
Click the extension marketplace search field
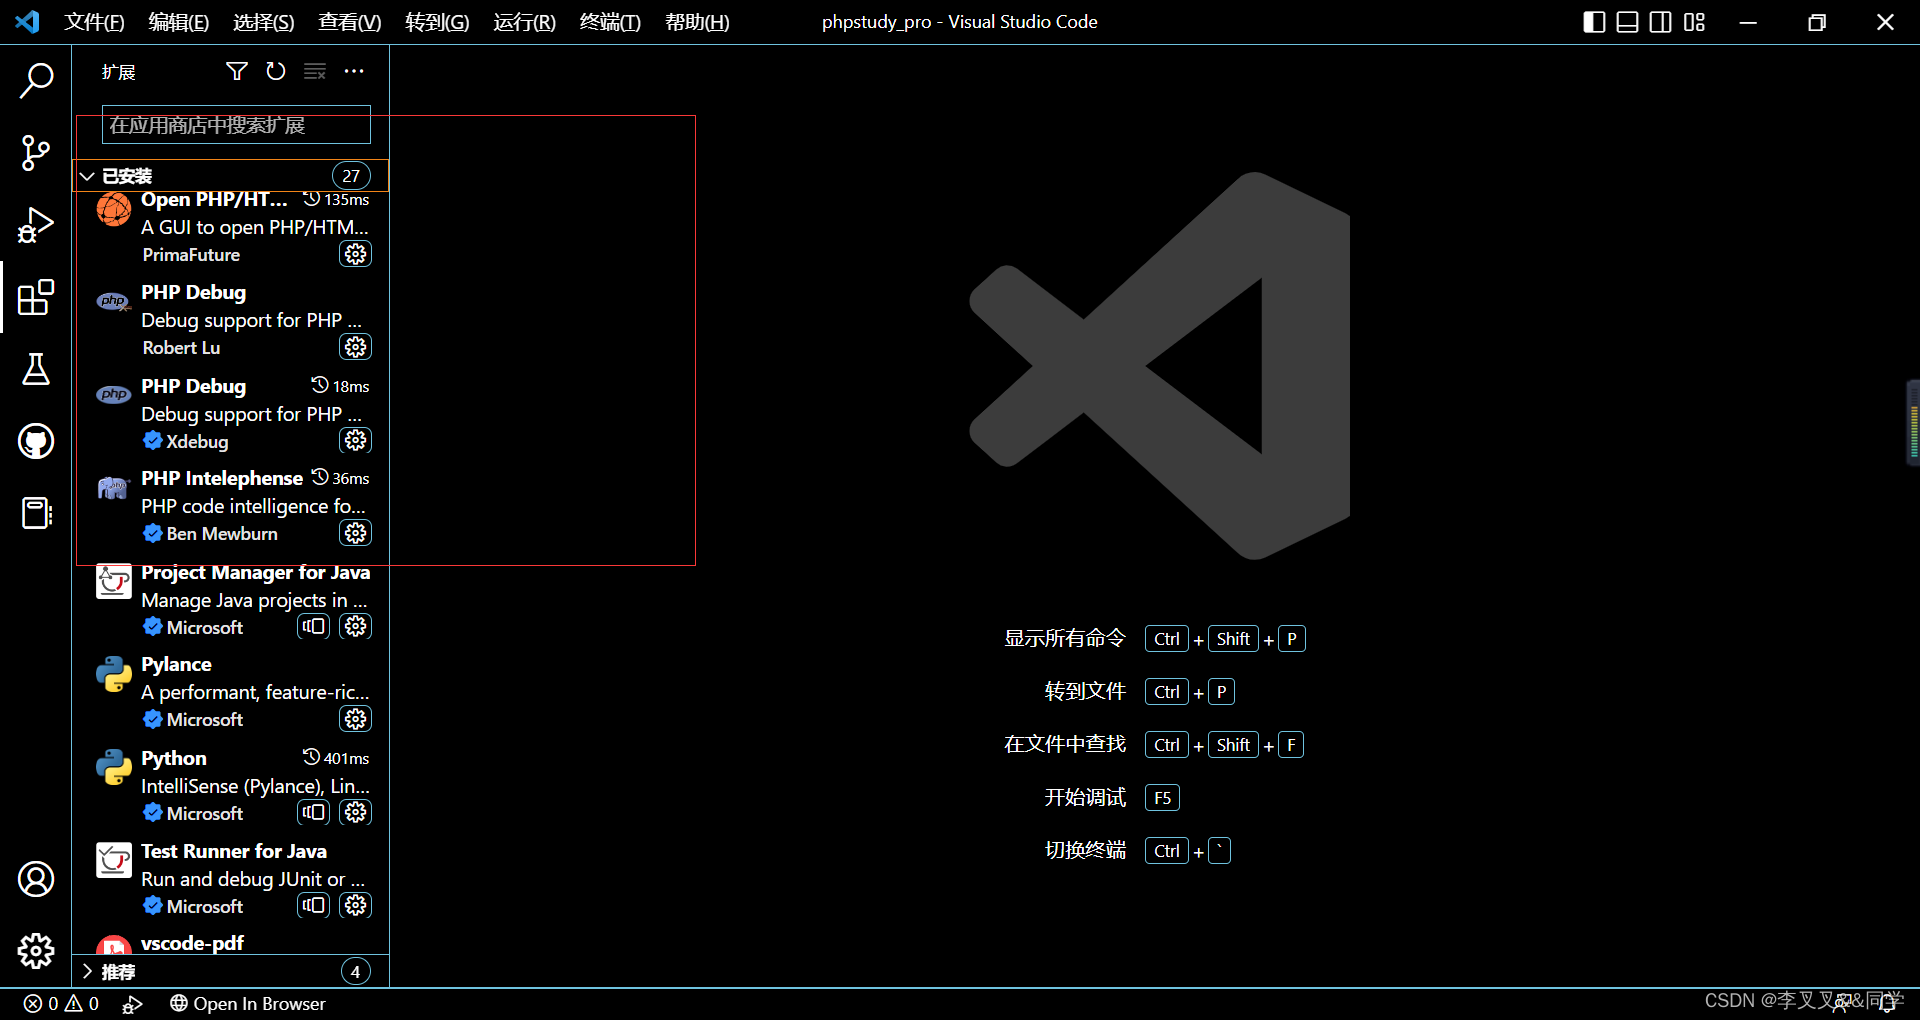pos(236,125)
